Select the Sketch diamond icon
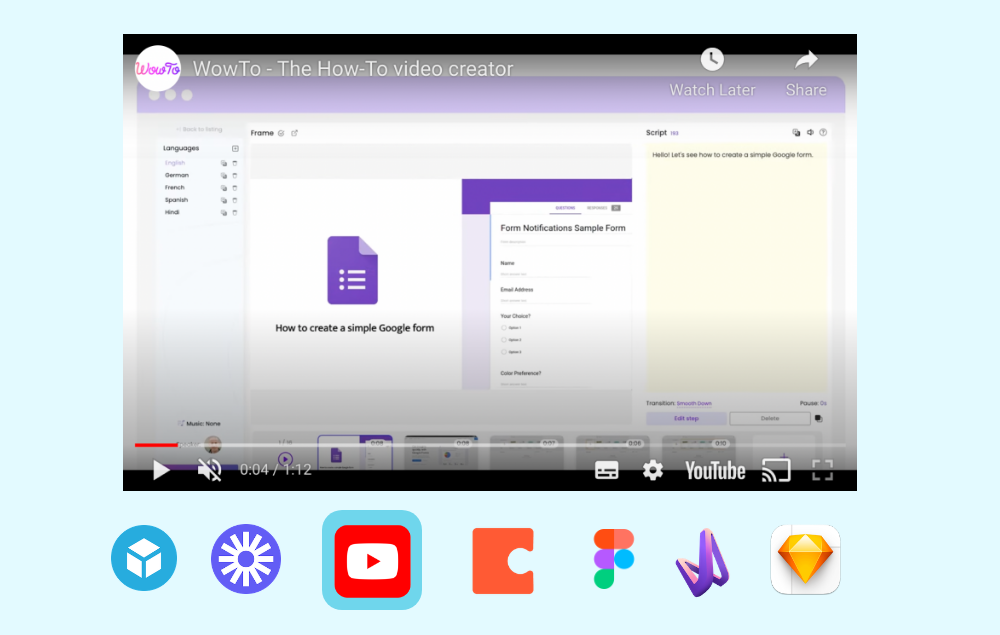Image resolution: width=1000 pixels, height=635 pixels. point(805,560)
